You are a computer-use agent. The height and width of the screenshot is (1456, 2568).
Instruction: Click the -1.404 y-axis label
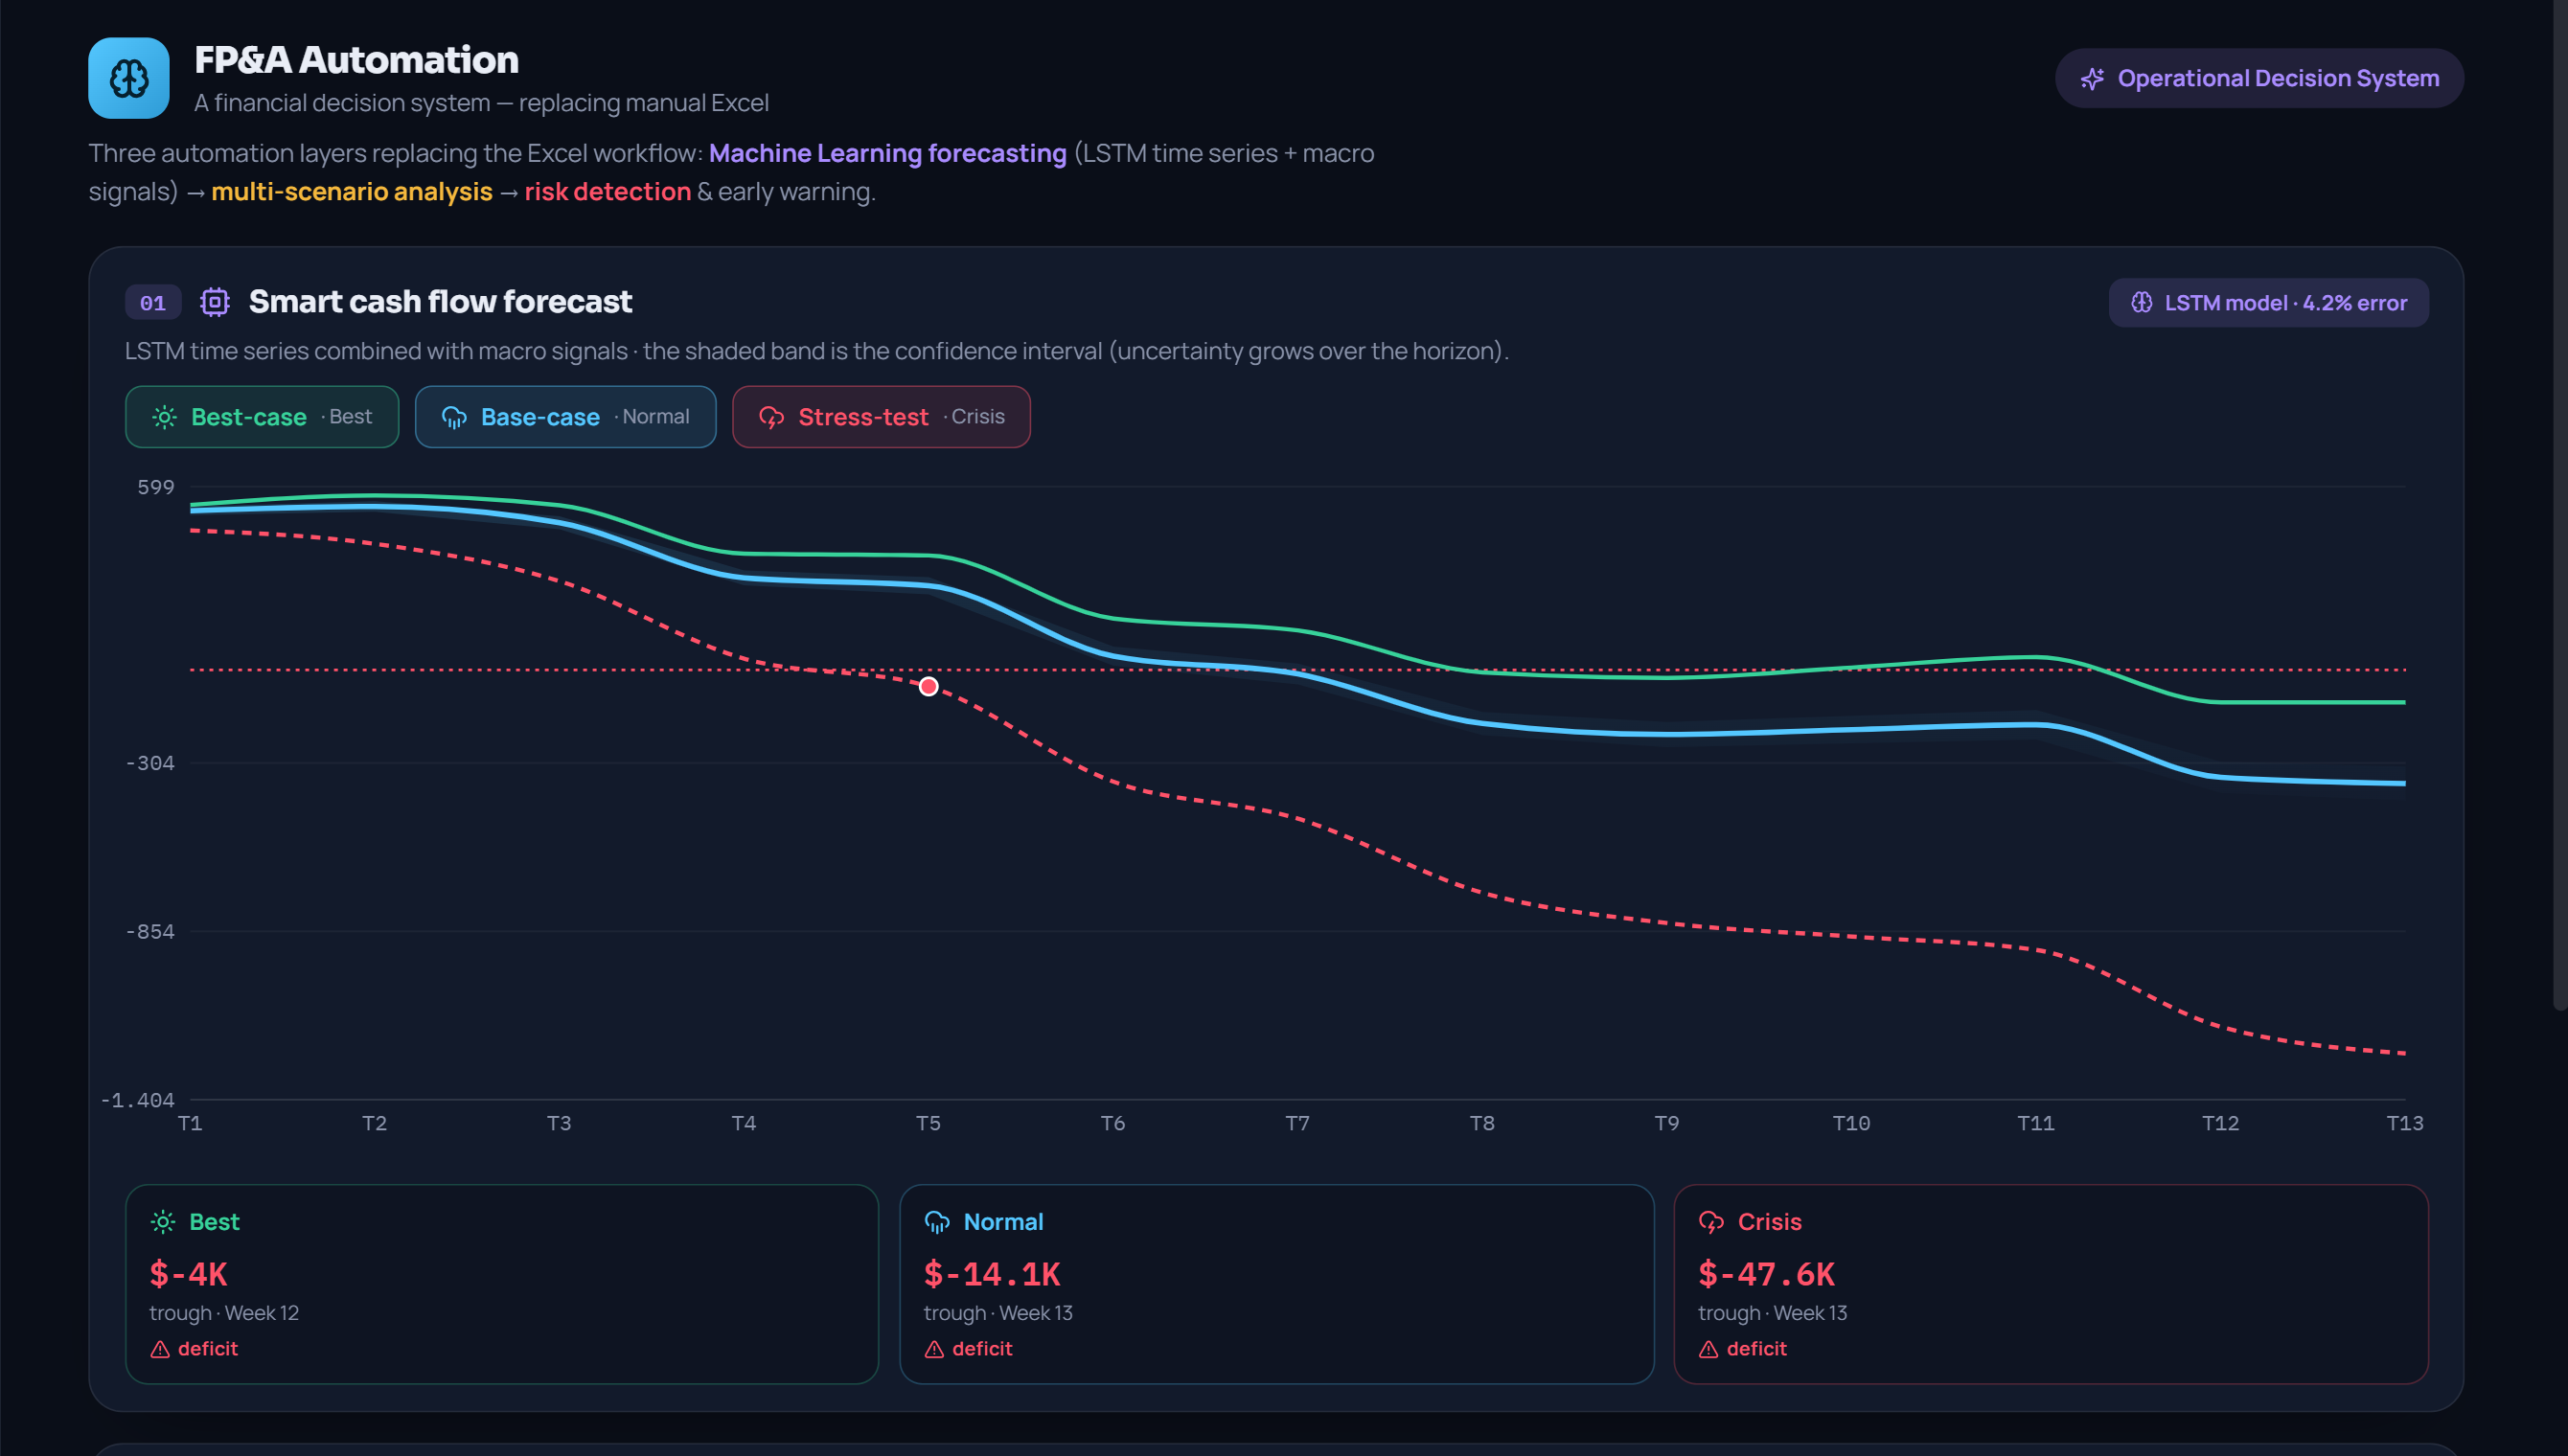138,1100
